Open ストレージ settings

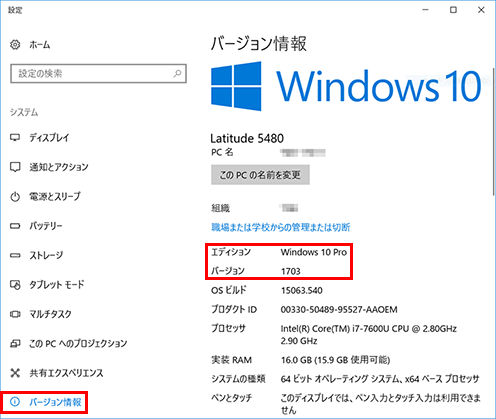46,255
